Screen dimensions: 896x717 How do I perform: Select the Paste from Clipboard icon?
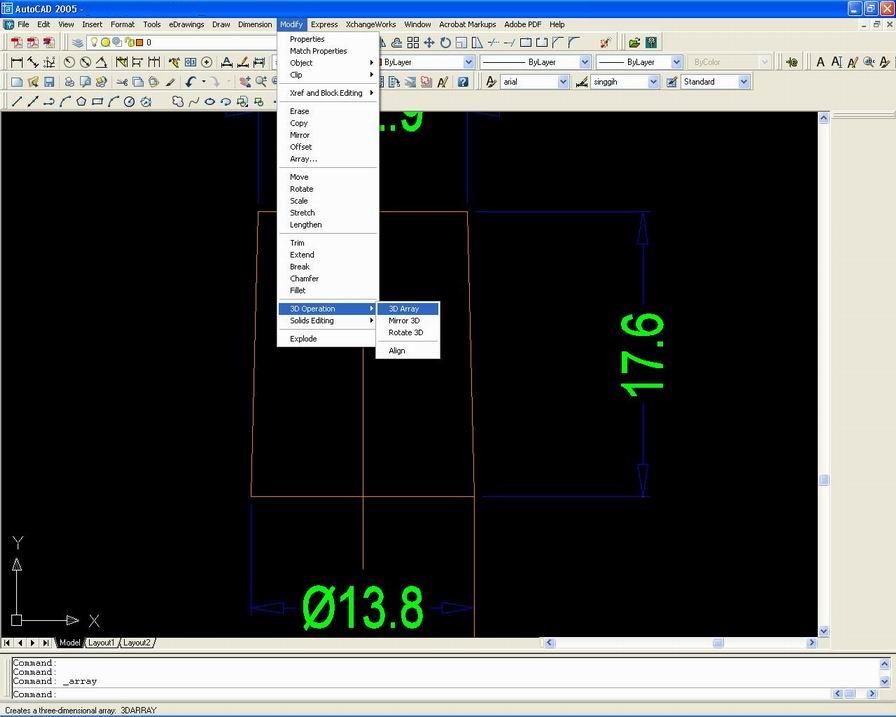point(152,82)
